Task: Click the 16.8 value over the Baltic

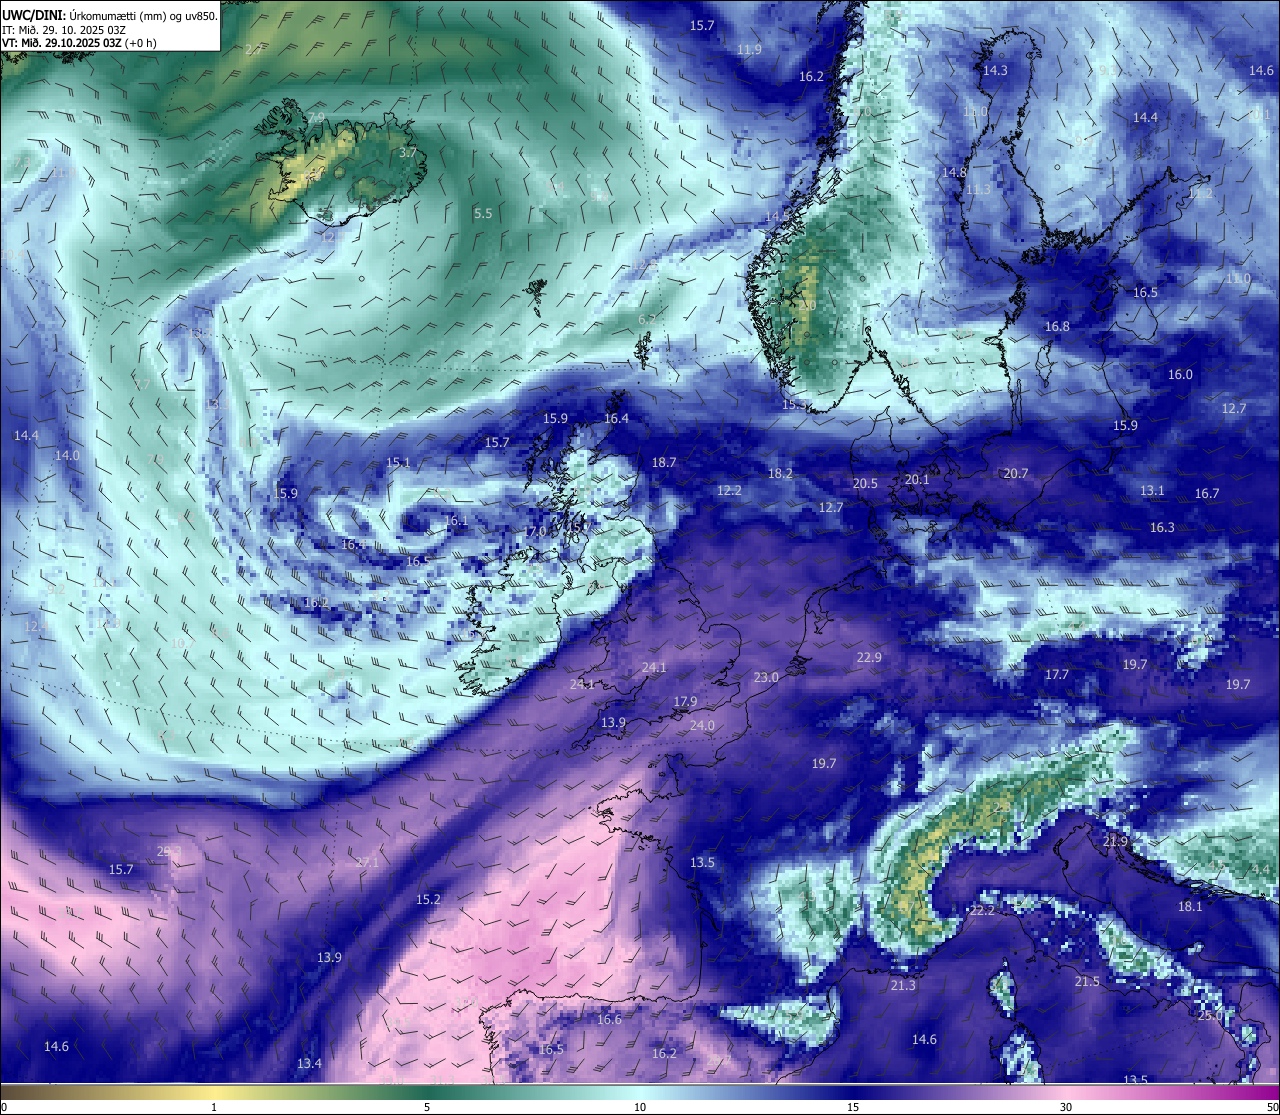Action: 1057,326
